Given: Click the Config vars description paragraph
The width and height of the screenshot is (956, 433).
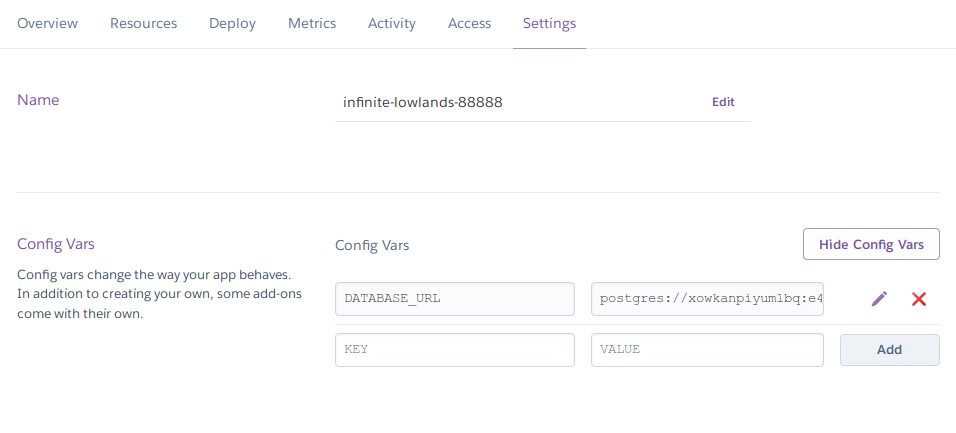Looking at the screenshot, I should [x=159, y=294].
